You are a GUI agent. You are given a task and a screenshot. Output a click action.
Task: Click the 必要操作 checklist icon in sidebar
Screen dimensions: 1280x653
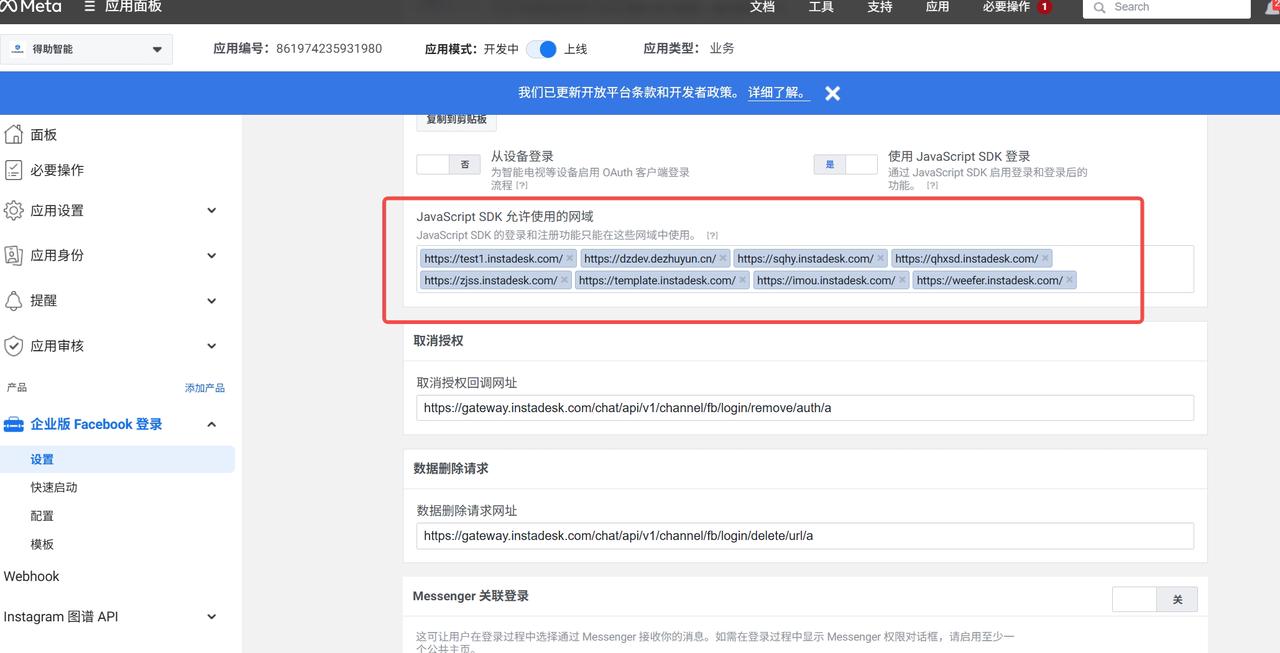point(14,170)
